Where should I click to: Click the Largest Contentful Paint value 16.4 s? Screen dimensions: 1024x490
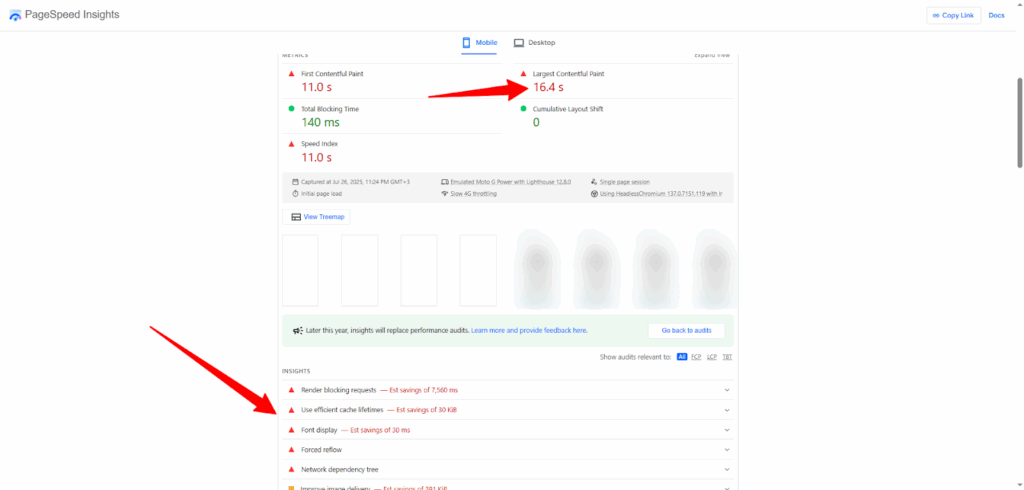click(x=548, y=87)
